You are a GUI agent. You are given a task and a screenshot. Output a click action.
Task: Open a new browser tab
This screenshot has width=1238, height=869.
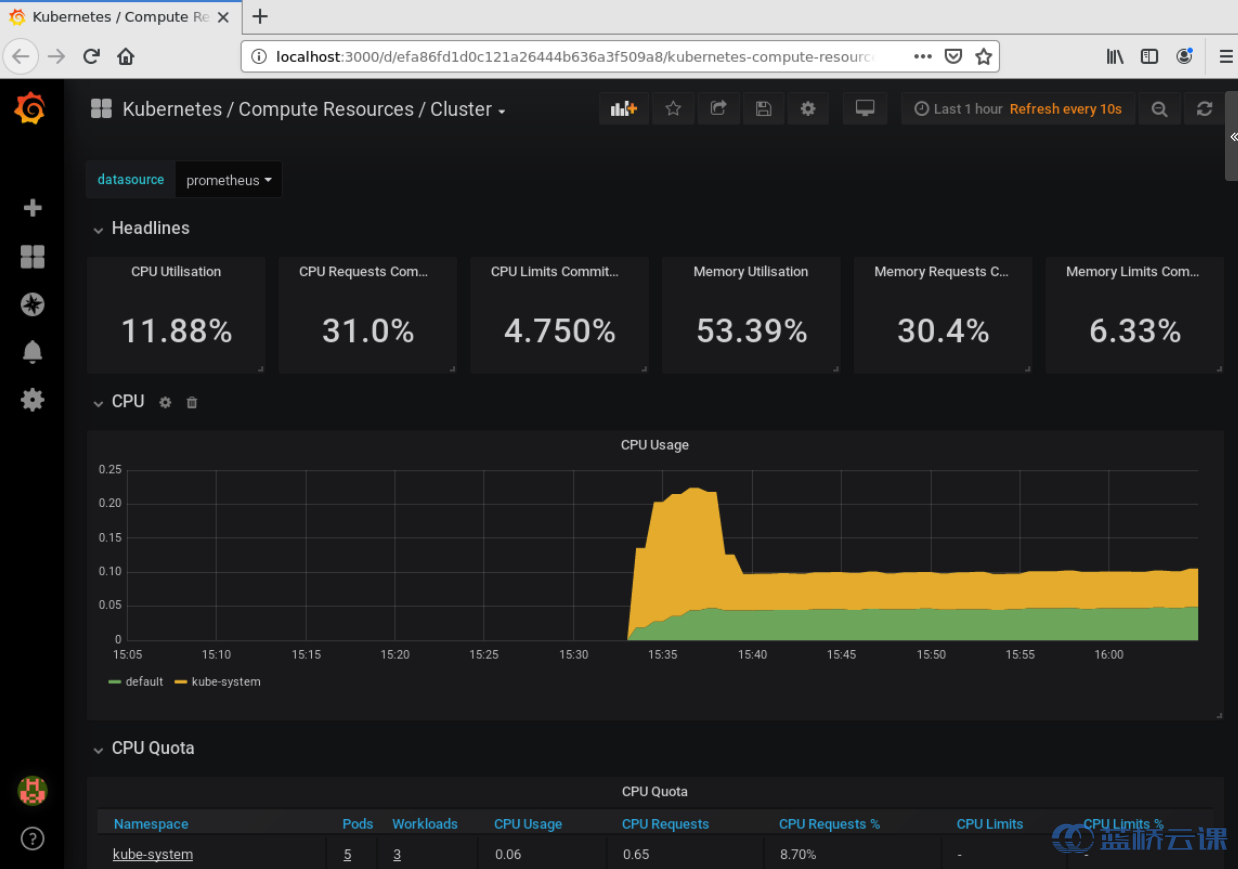coord(260,16)
